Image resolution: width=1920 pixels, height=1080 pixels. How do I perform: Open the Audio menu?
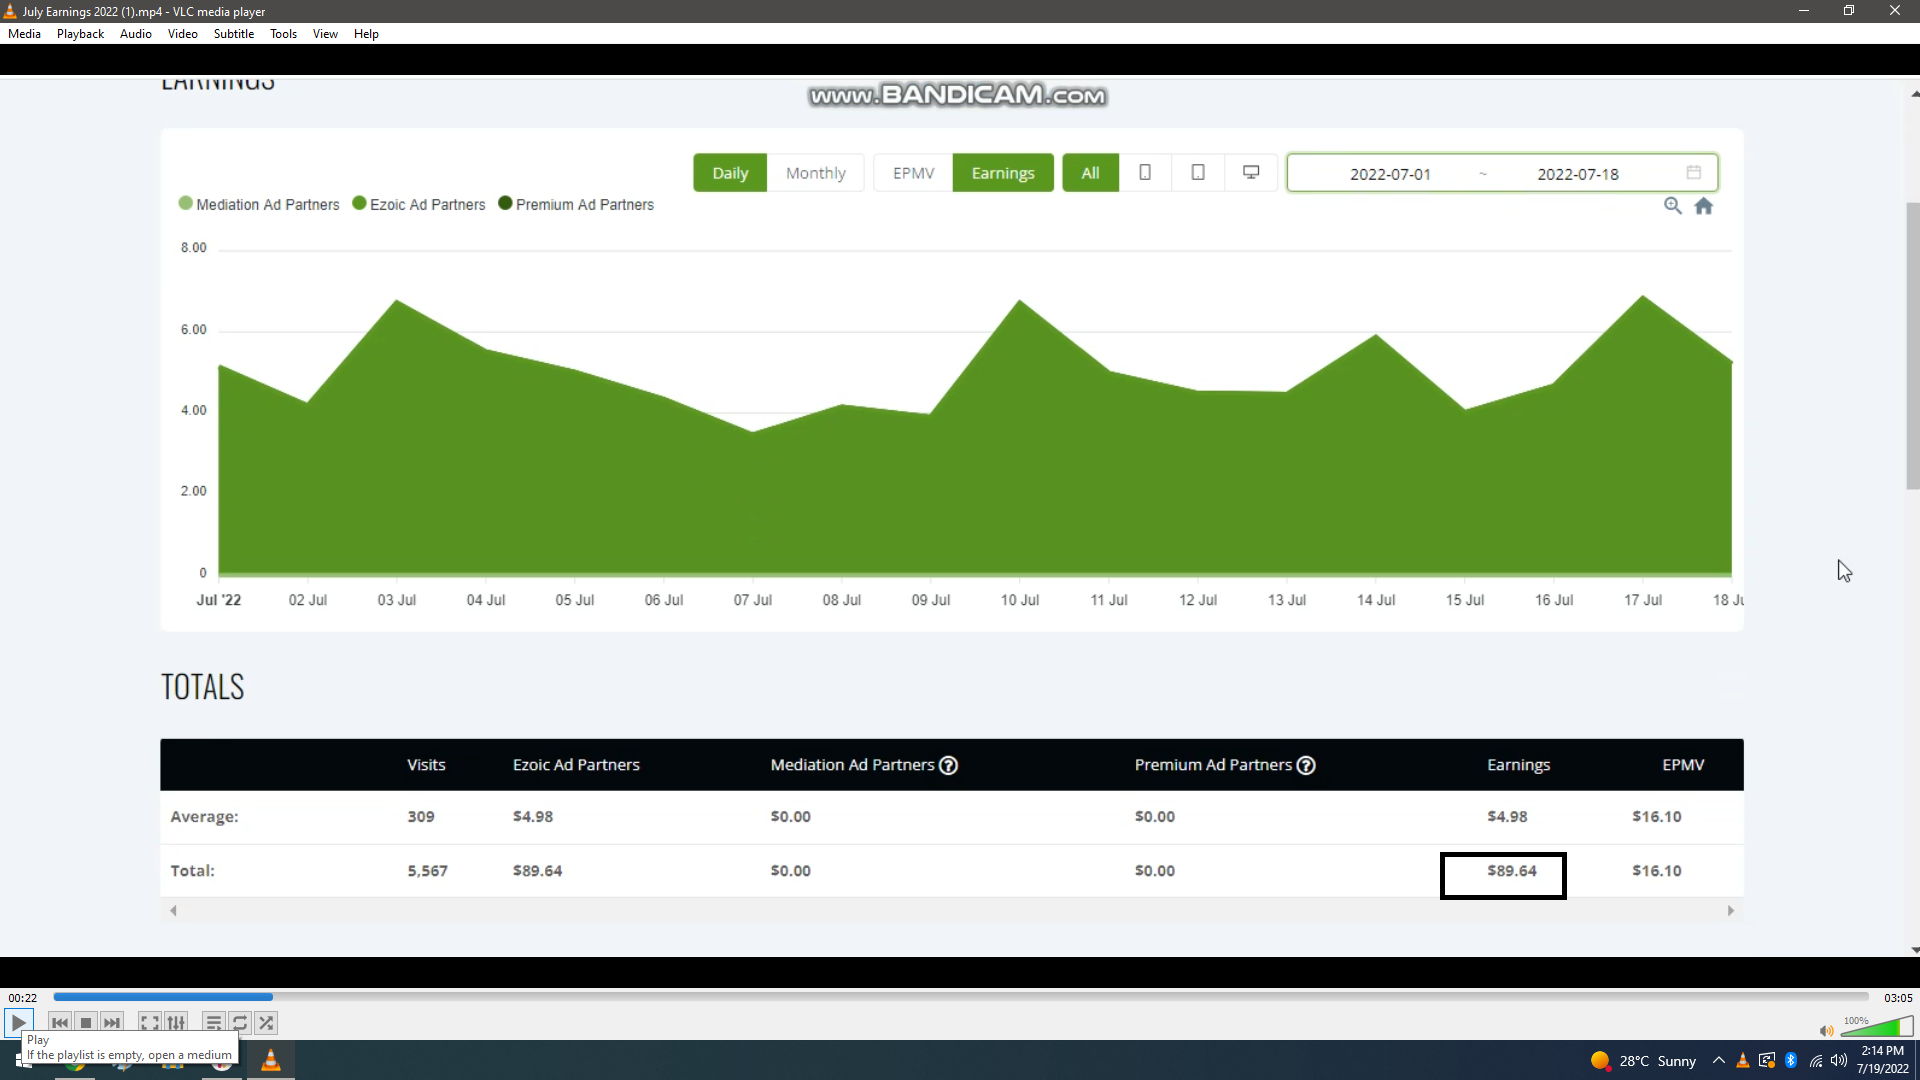(136, 34)
